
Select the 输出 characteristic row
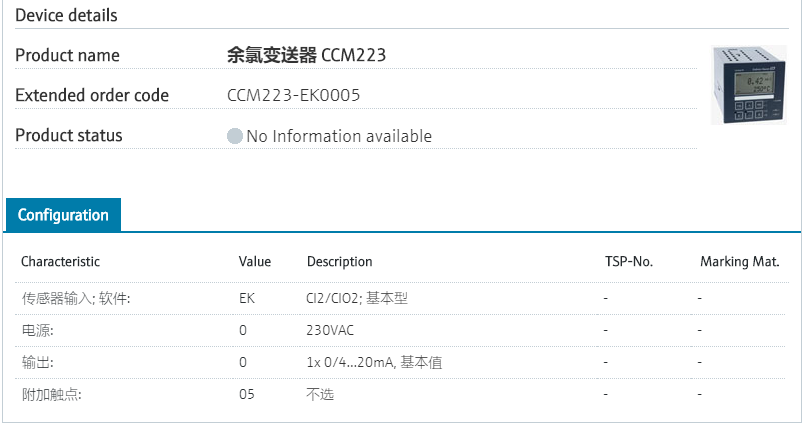tap(37, 362)
